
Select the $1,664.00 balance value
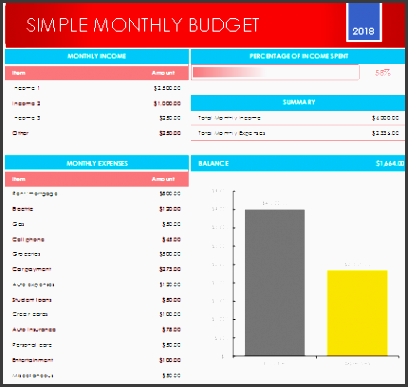click(x=390, y=163)
